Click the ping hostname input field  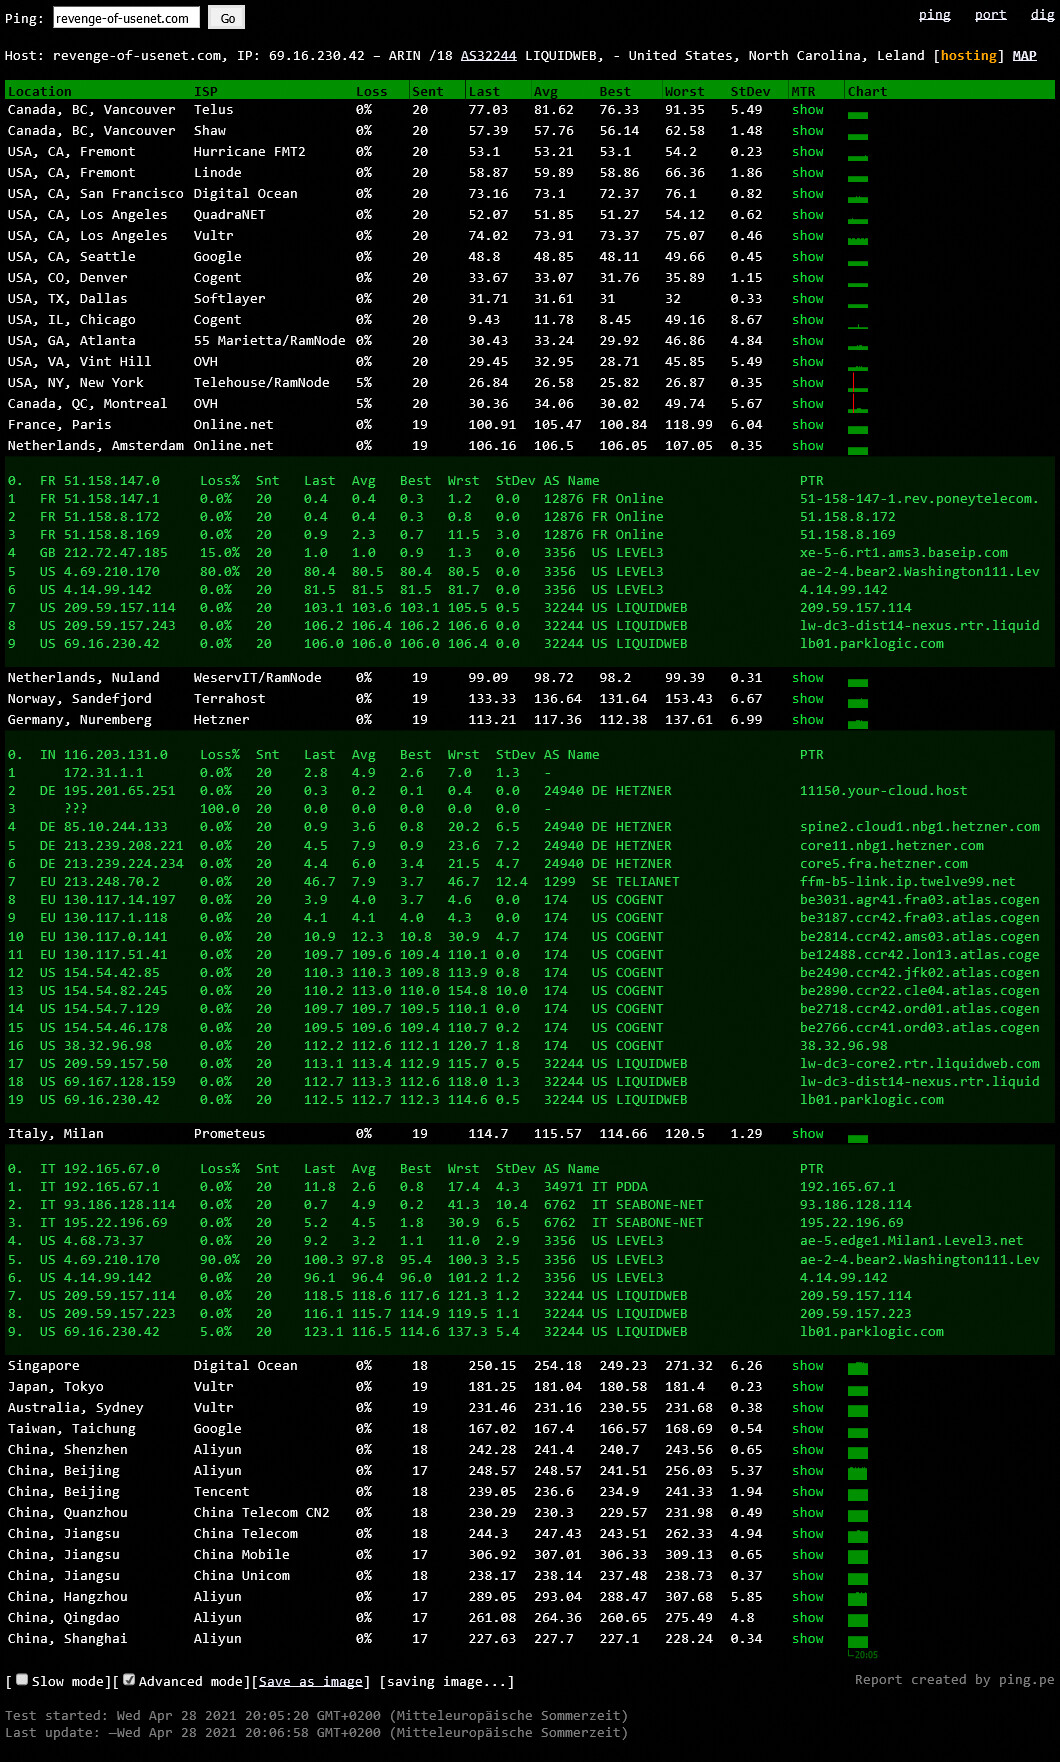coord(125,18)
